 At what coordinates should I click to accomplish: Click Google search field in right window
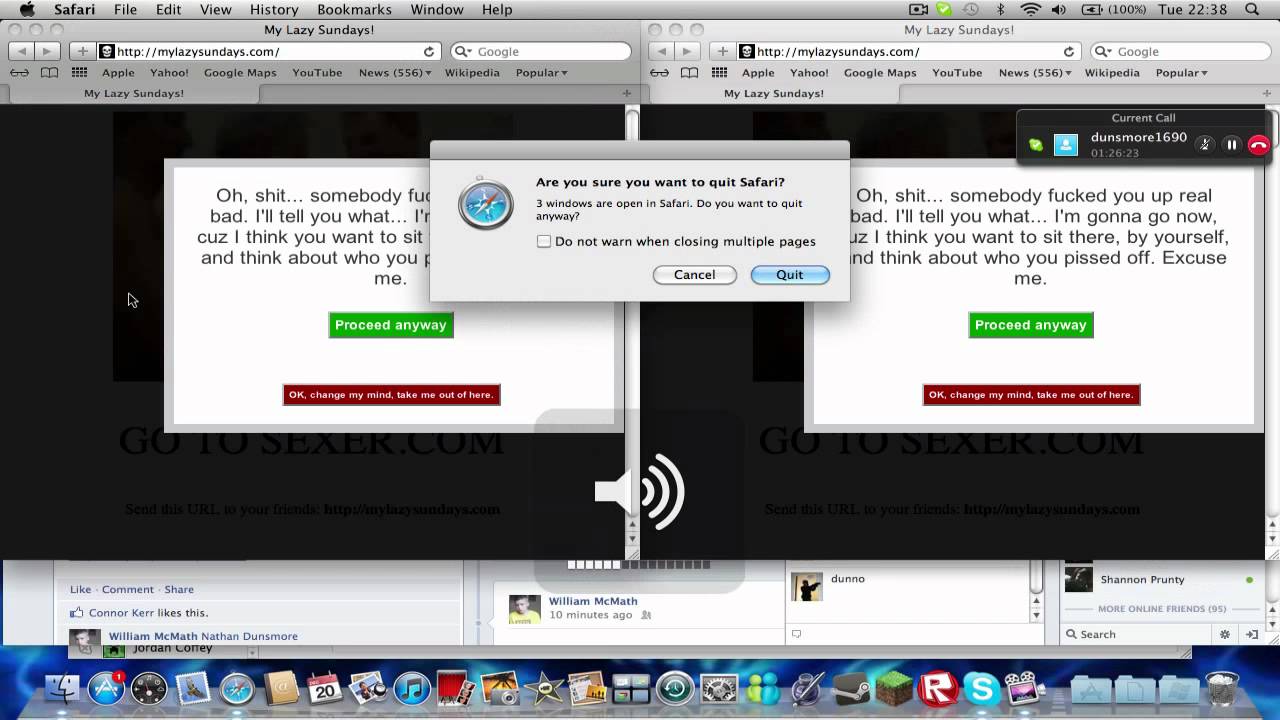(1180, 51)
